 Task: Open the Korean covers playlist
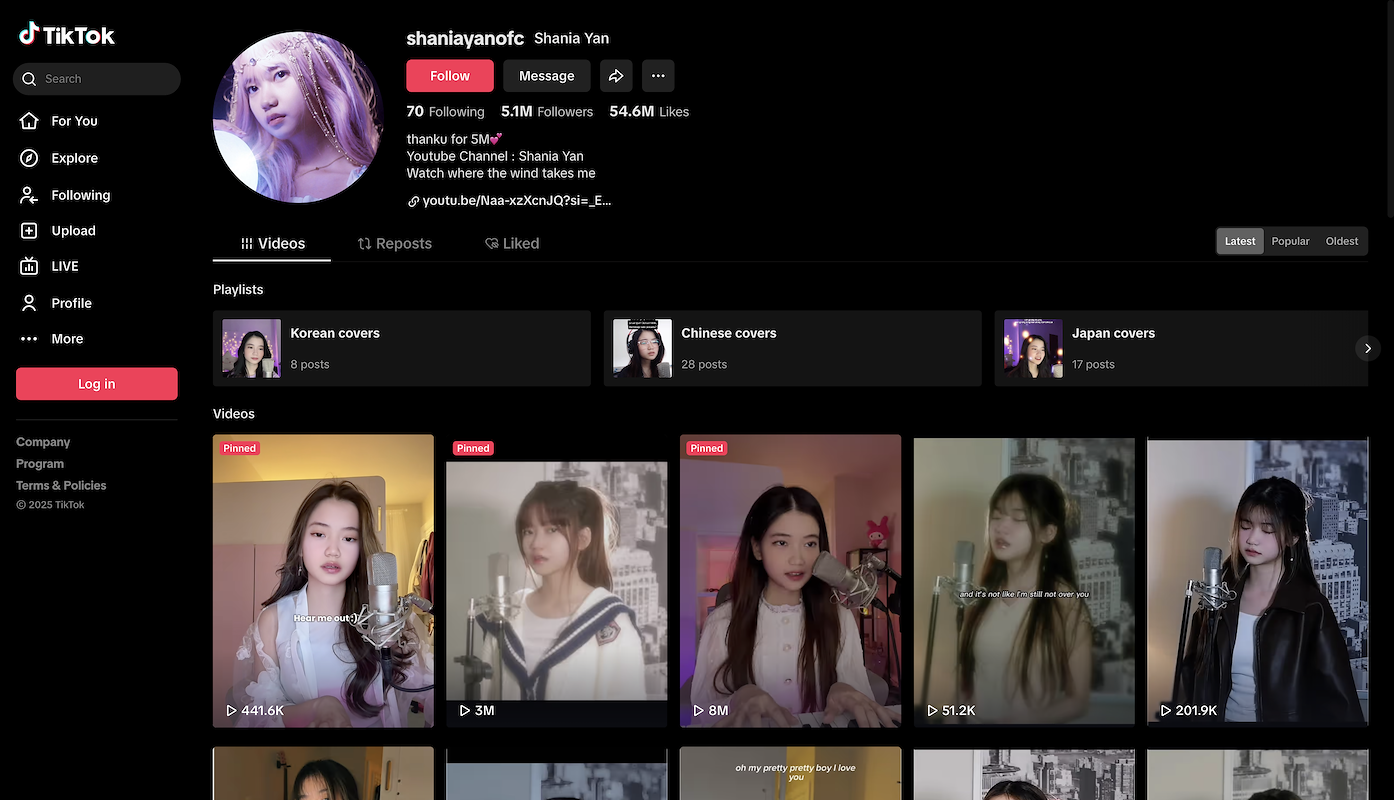pyautogui.click(x=402, y=348)
